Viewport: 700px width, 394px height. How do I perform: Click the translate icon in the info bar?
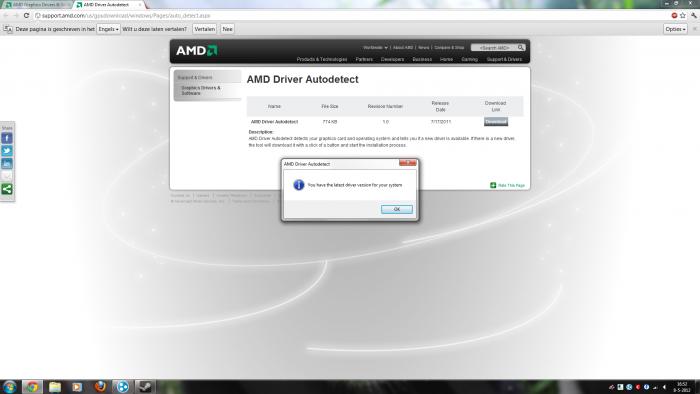click(8, 29)
